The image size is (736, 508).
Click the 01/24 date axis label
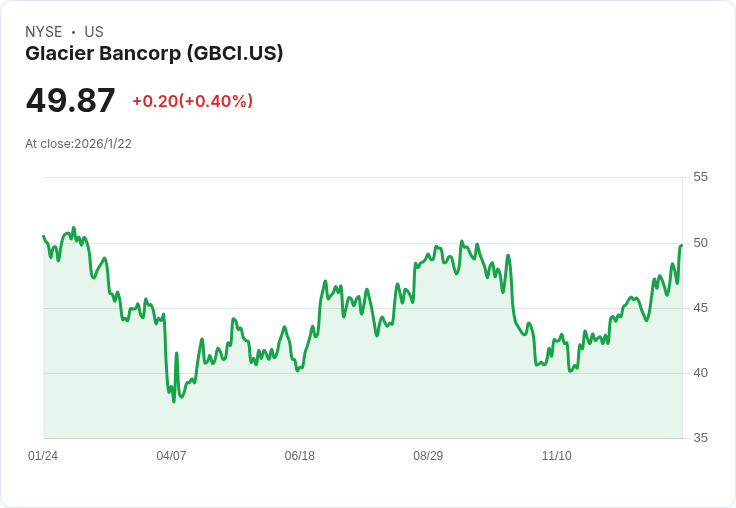tap(43, 456)
